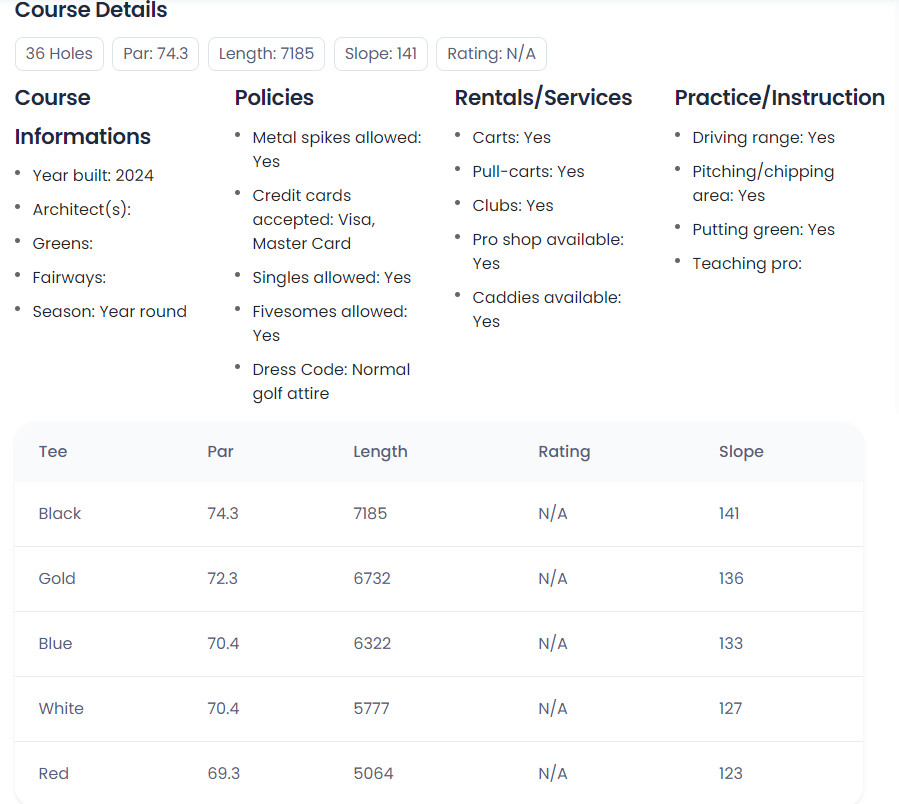
Task: Select the White tee row name
Action: coord(61,708)
